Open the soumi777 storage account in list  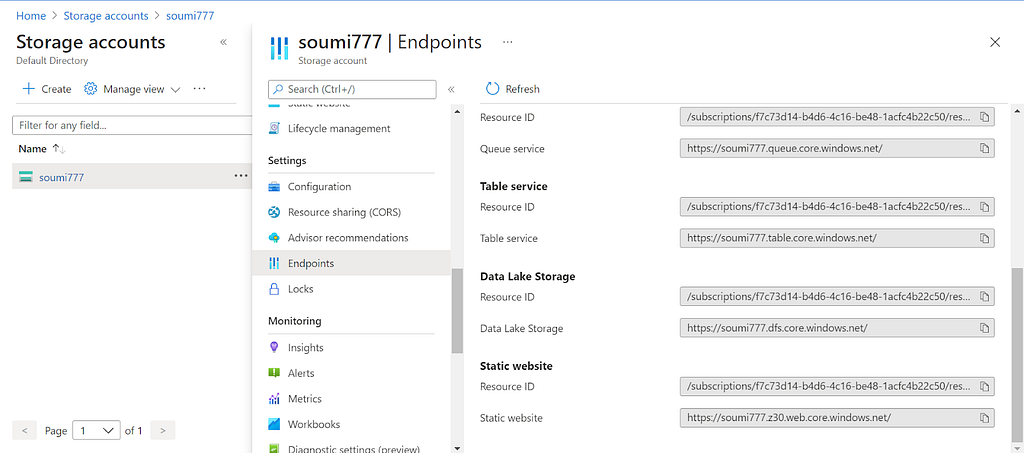click(x=61, y=177)
